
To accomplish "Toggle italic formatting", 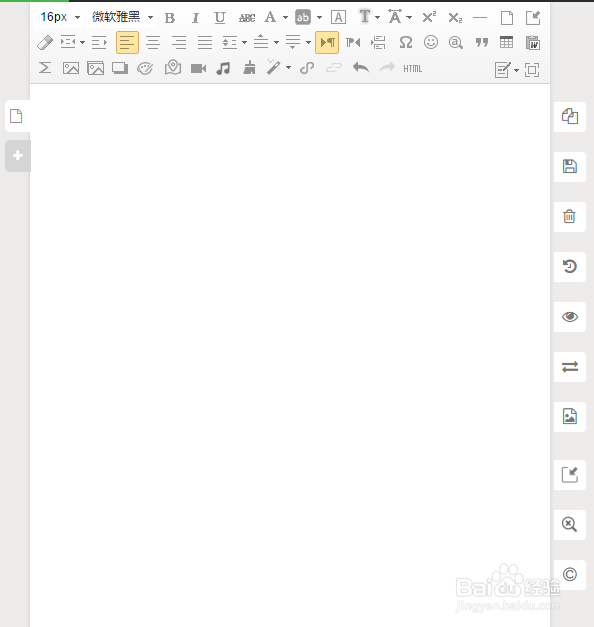I will [195, 18].
